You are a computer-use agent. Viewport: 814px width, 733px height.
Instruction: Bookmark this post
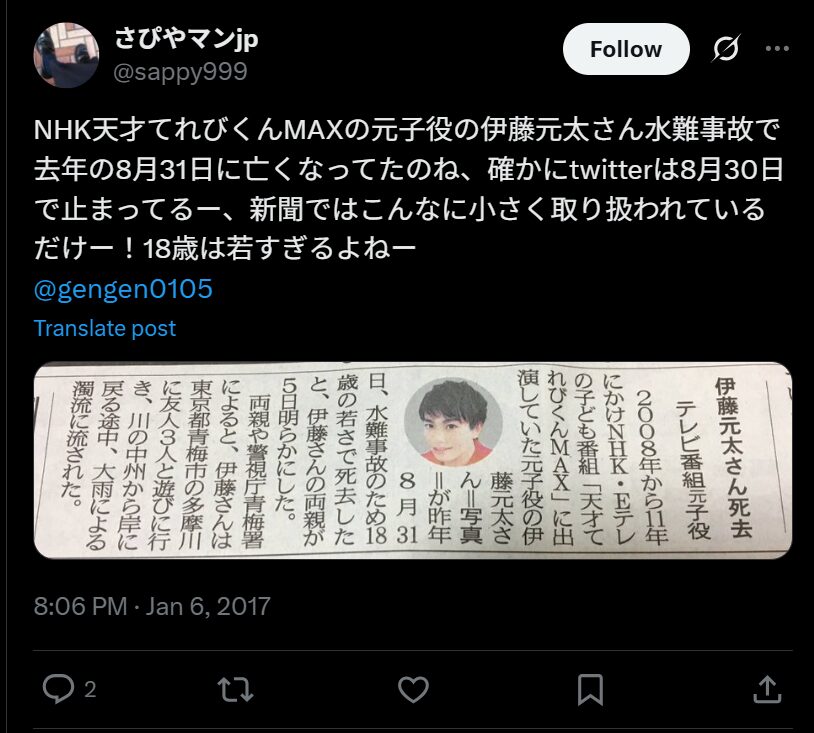[590, 689]
